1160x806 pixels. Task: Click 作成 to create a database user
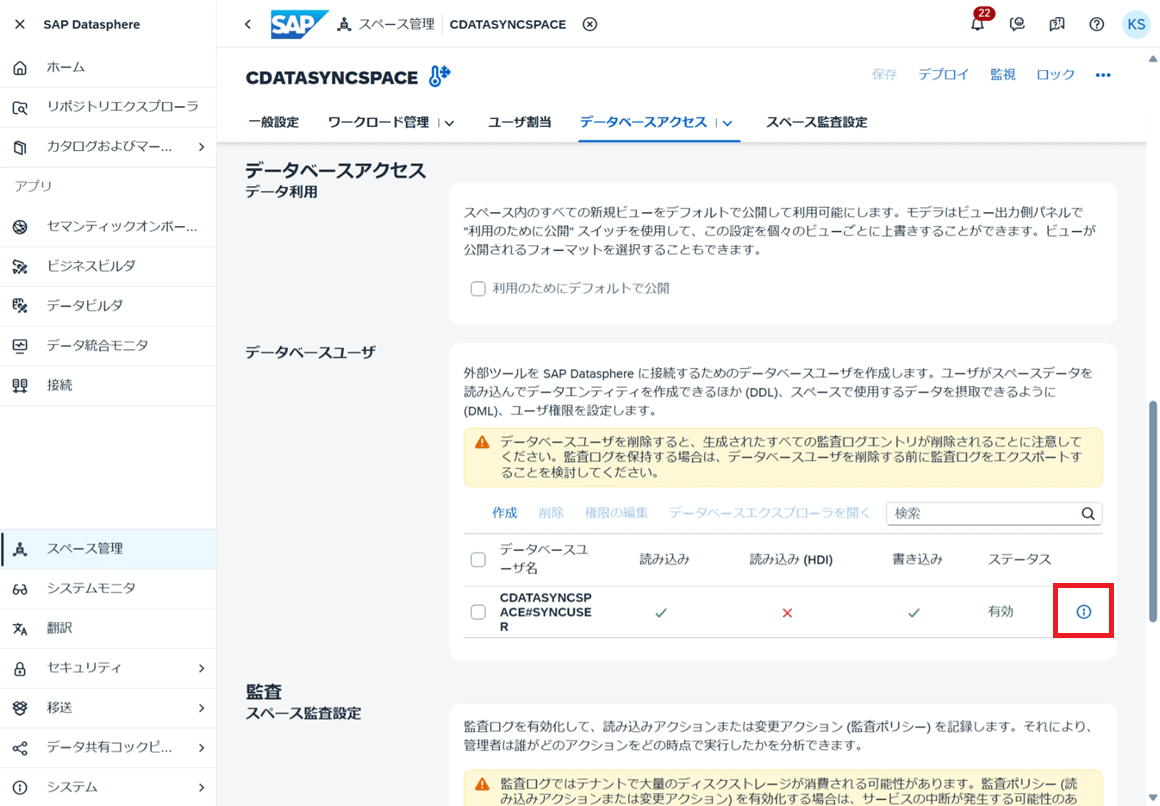(505, 513)
